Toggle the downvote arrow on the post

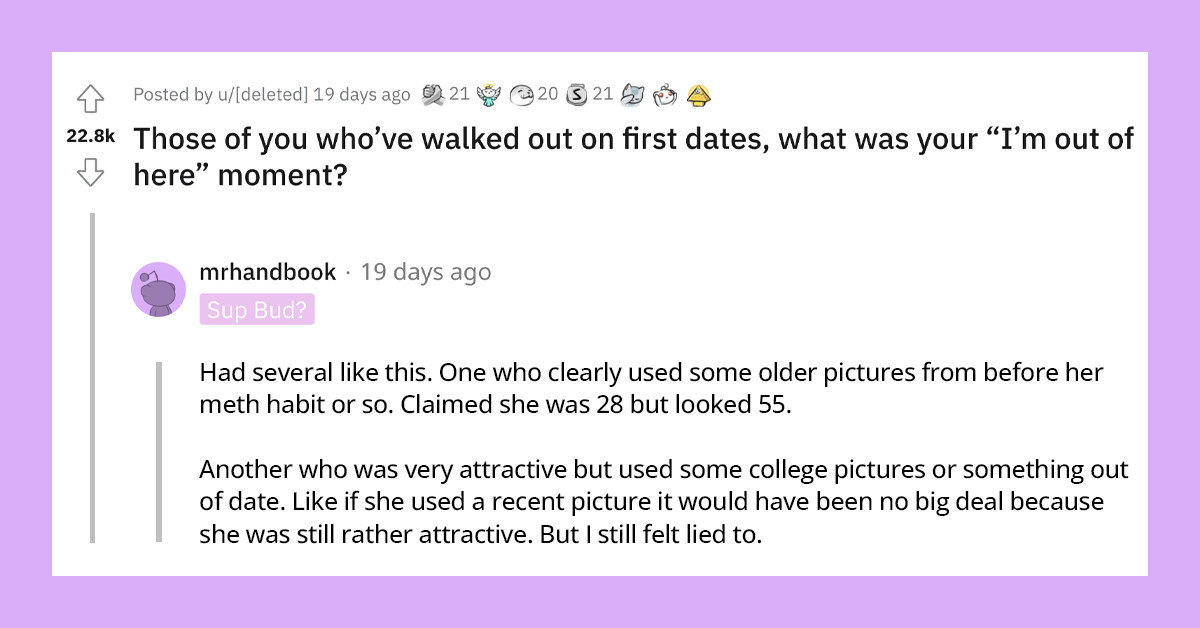(91, 173)
